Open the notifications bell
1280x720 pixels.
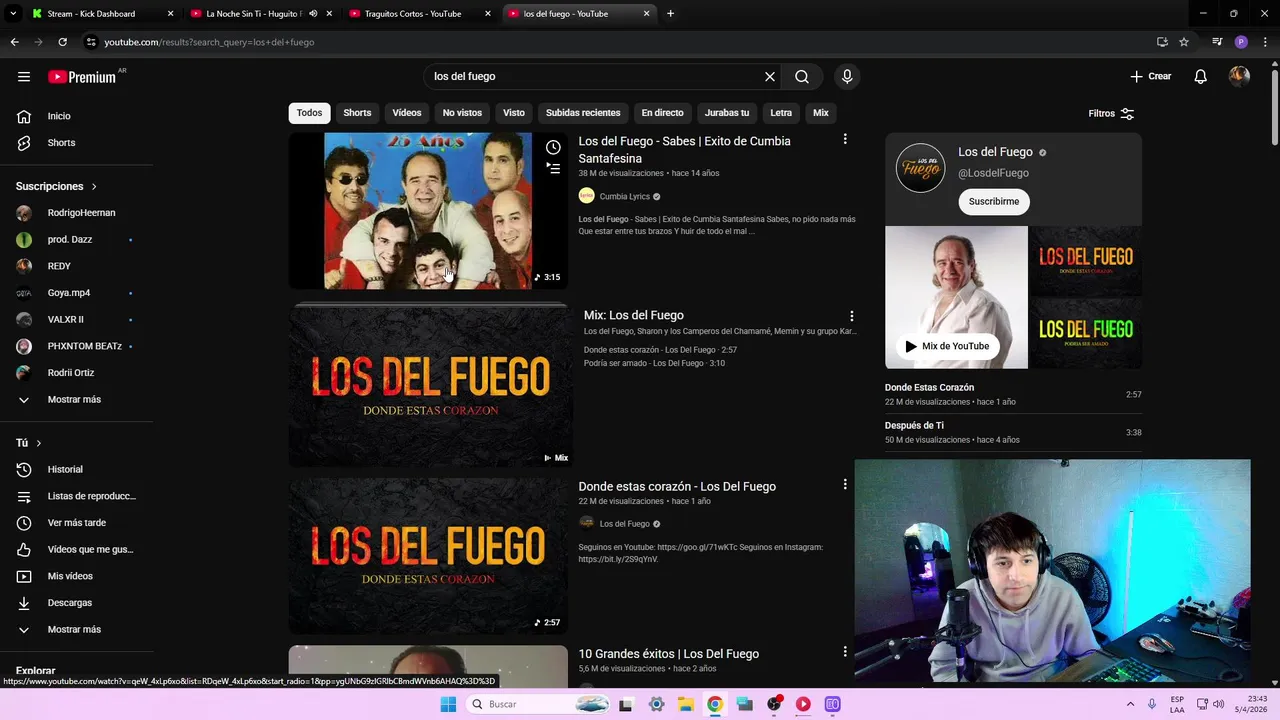(x=1201, y=76)
